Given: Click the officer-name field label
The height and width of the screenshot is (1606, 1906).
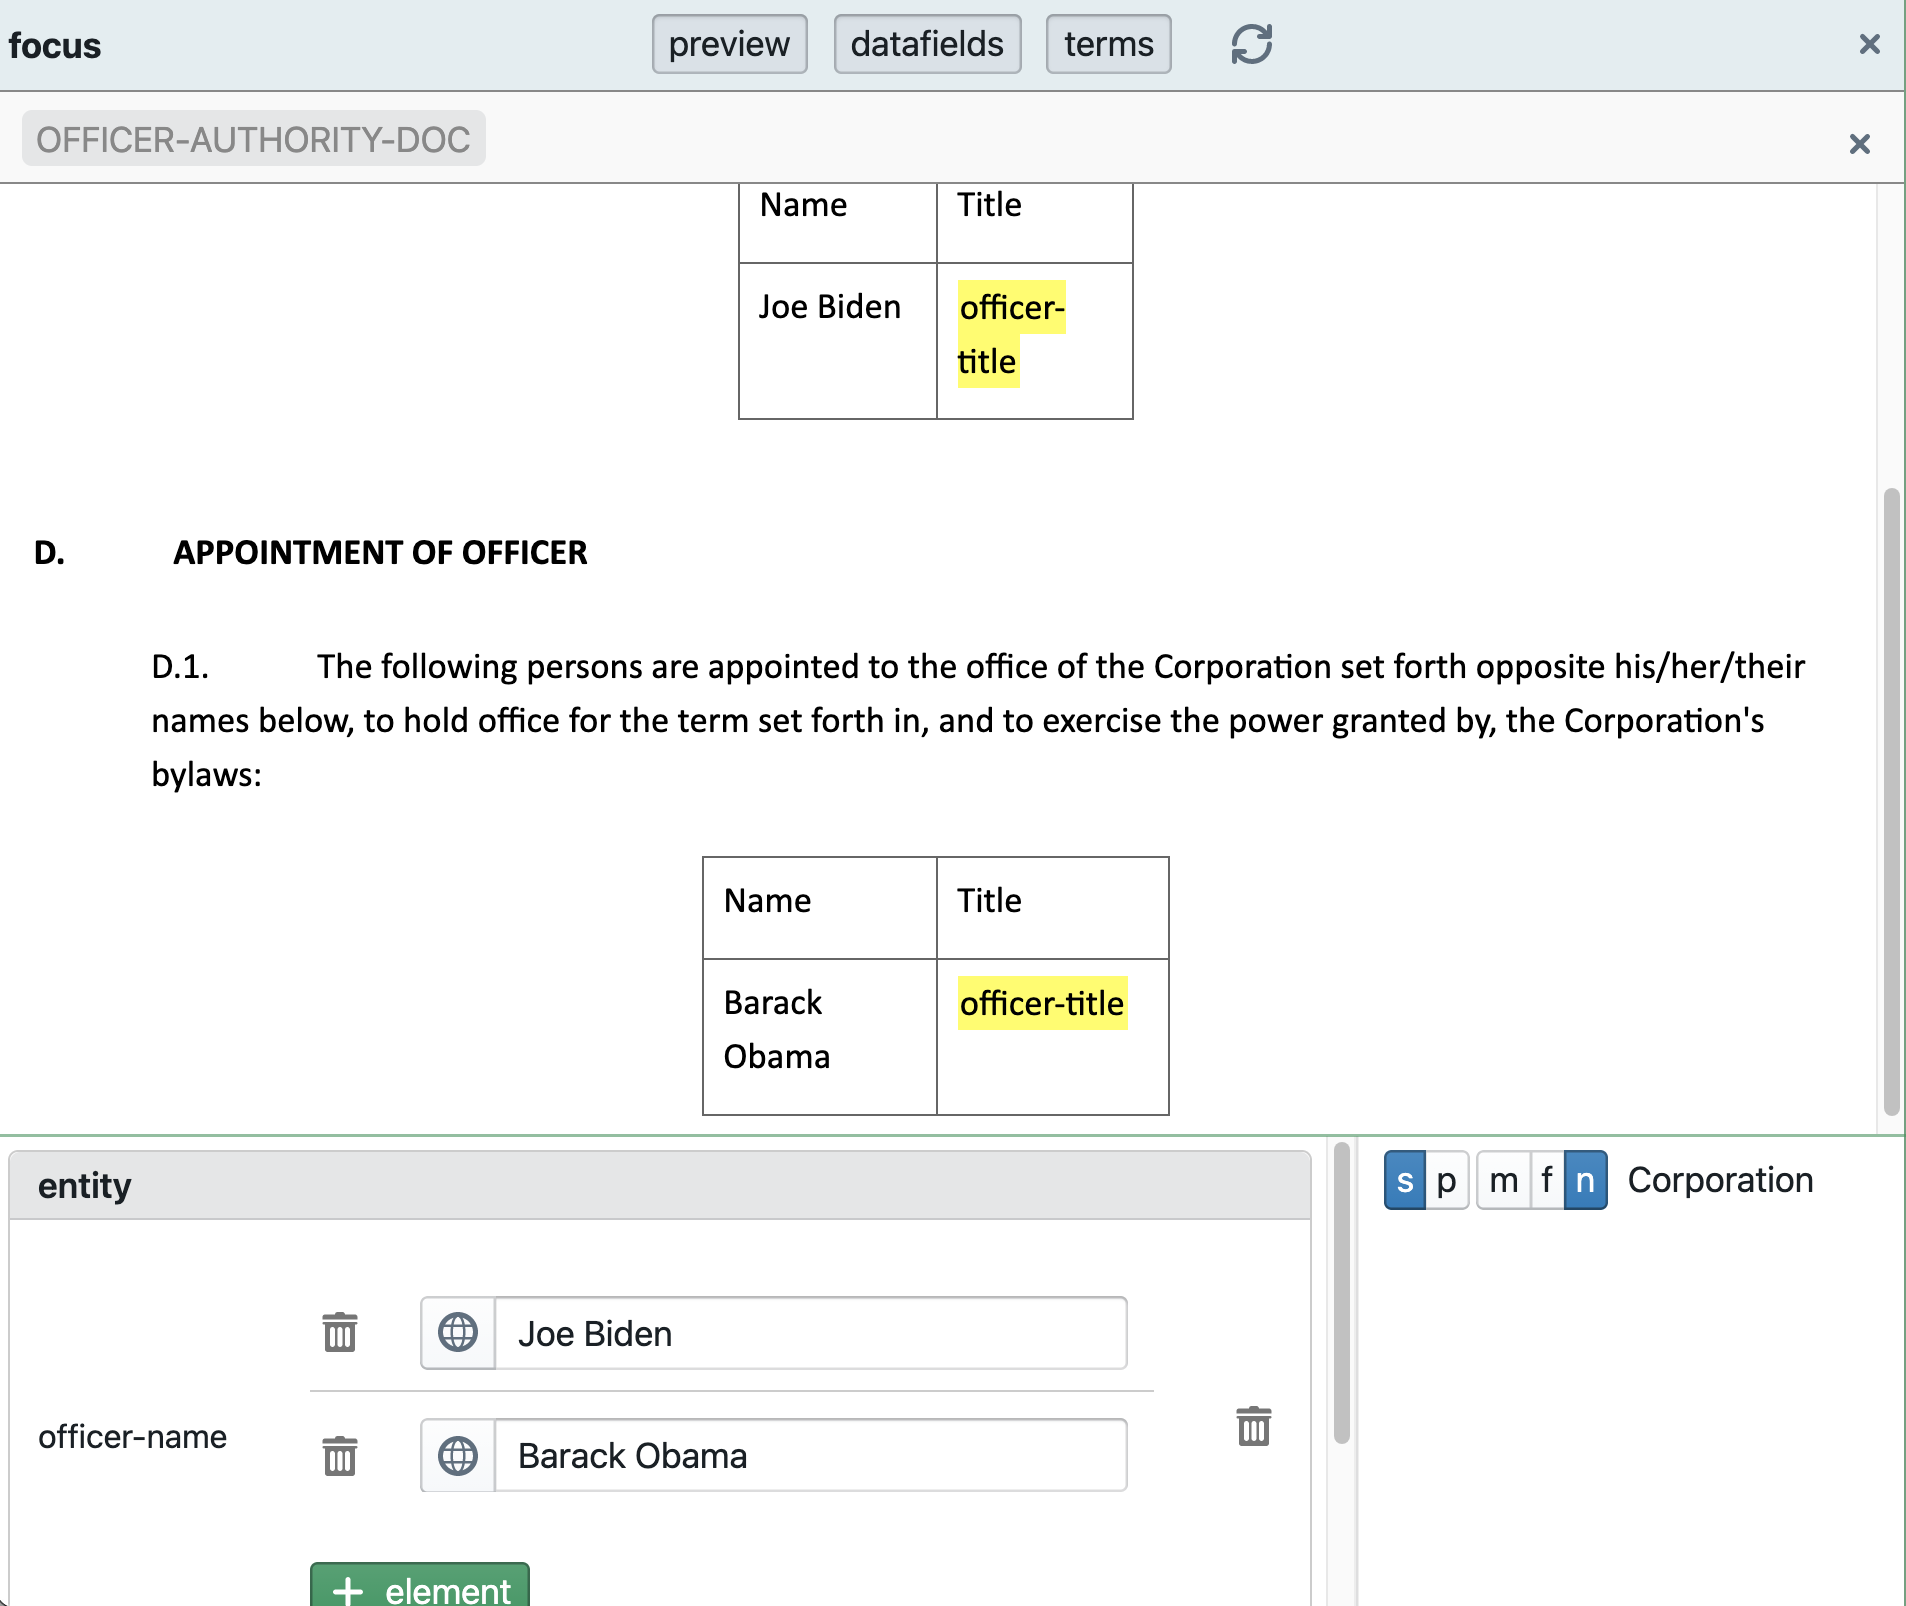Looking at the screenshot, I should coord(132,1436).
